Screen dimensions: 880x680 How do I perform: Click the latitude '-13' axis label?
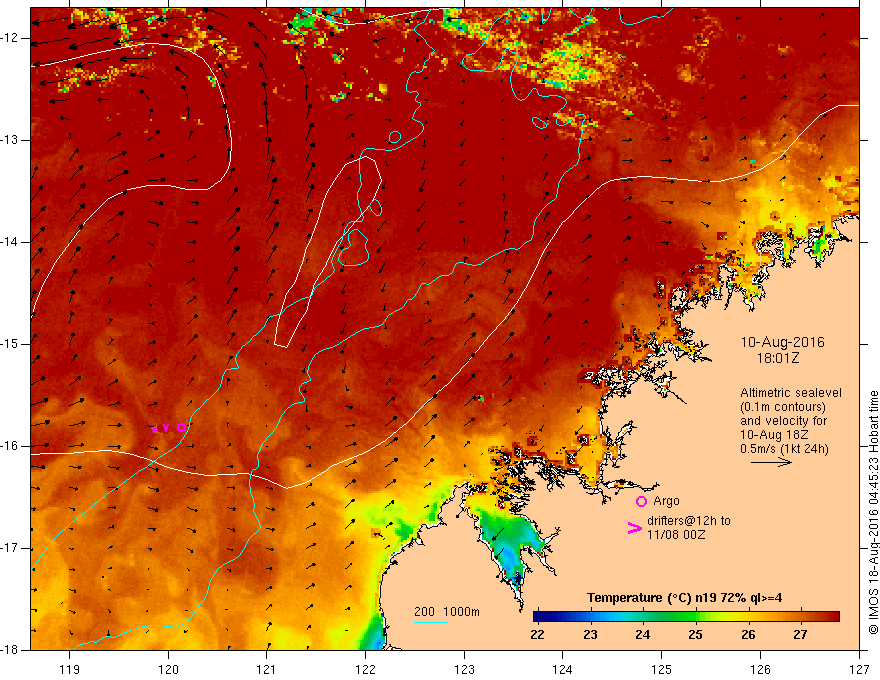click(x=10, y=140)
